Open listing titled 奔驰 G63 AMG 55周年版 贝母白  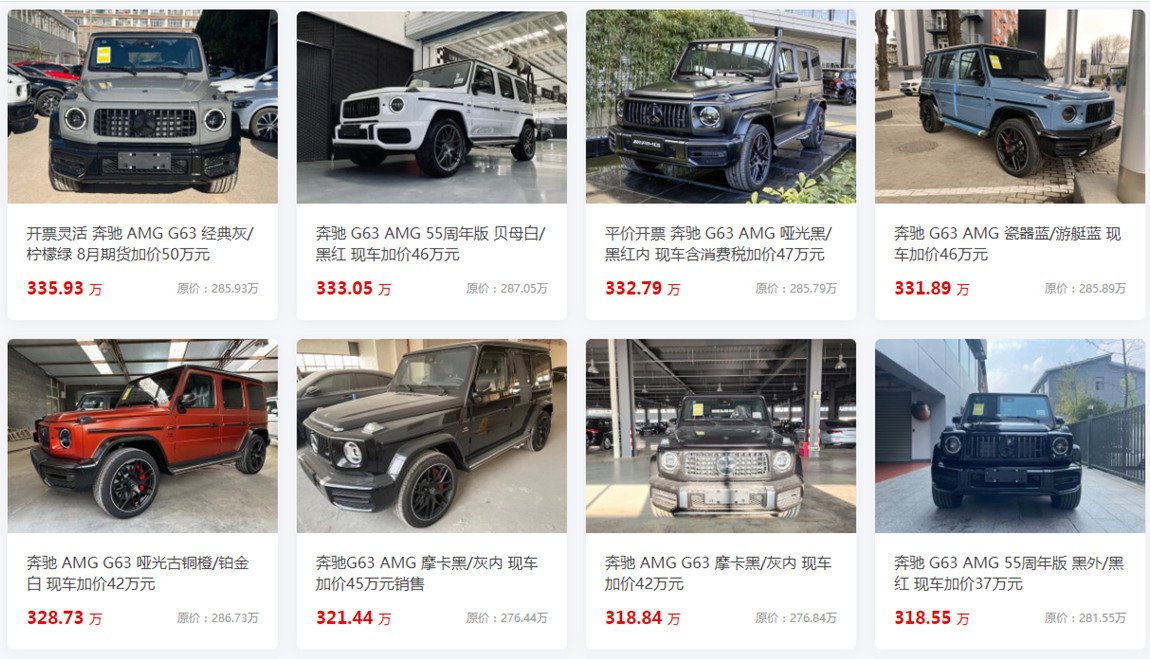tap(431, 243)
